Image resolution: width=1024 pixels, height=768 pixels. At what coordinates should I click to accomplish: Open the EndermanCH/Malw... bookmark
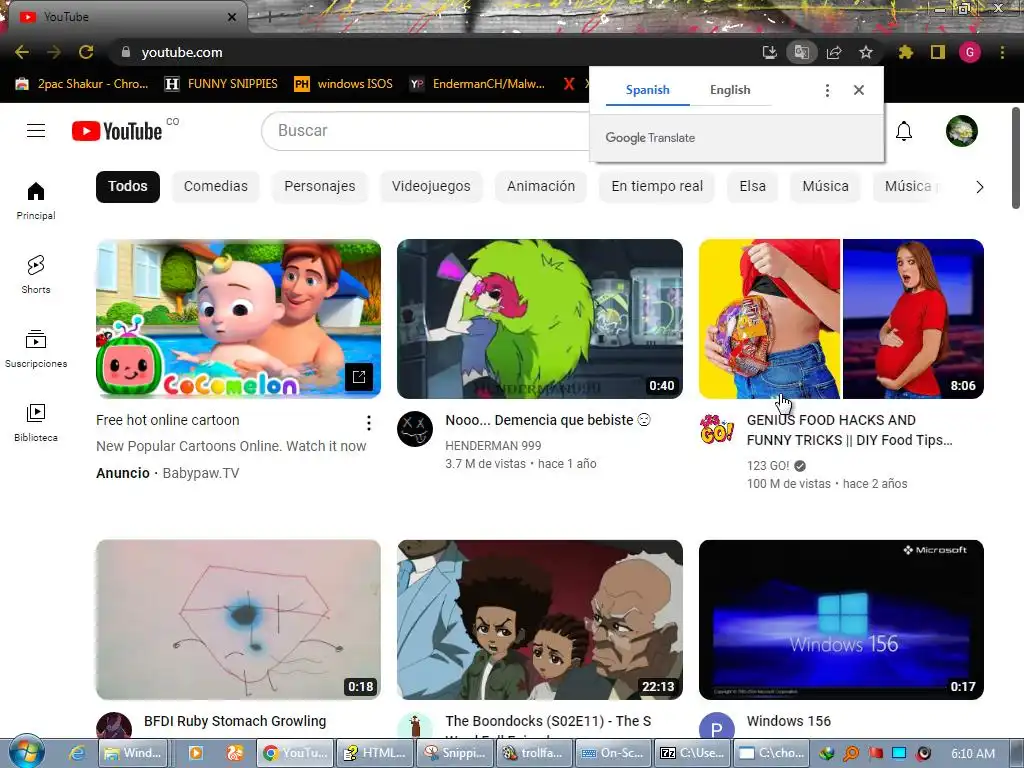click(x=478, y=84)
